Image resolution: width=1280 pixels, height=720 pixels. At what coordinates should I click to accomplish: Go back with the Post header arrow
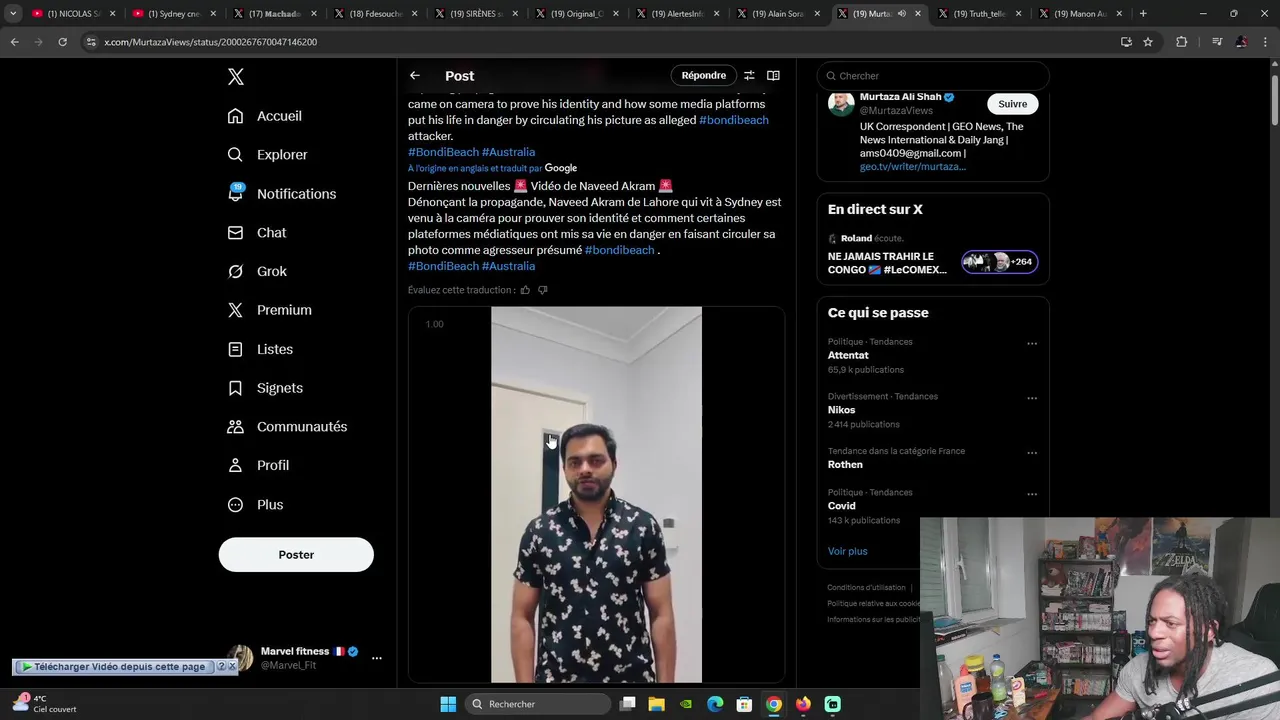pyautogui.click(x=415, y=76)
